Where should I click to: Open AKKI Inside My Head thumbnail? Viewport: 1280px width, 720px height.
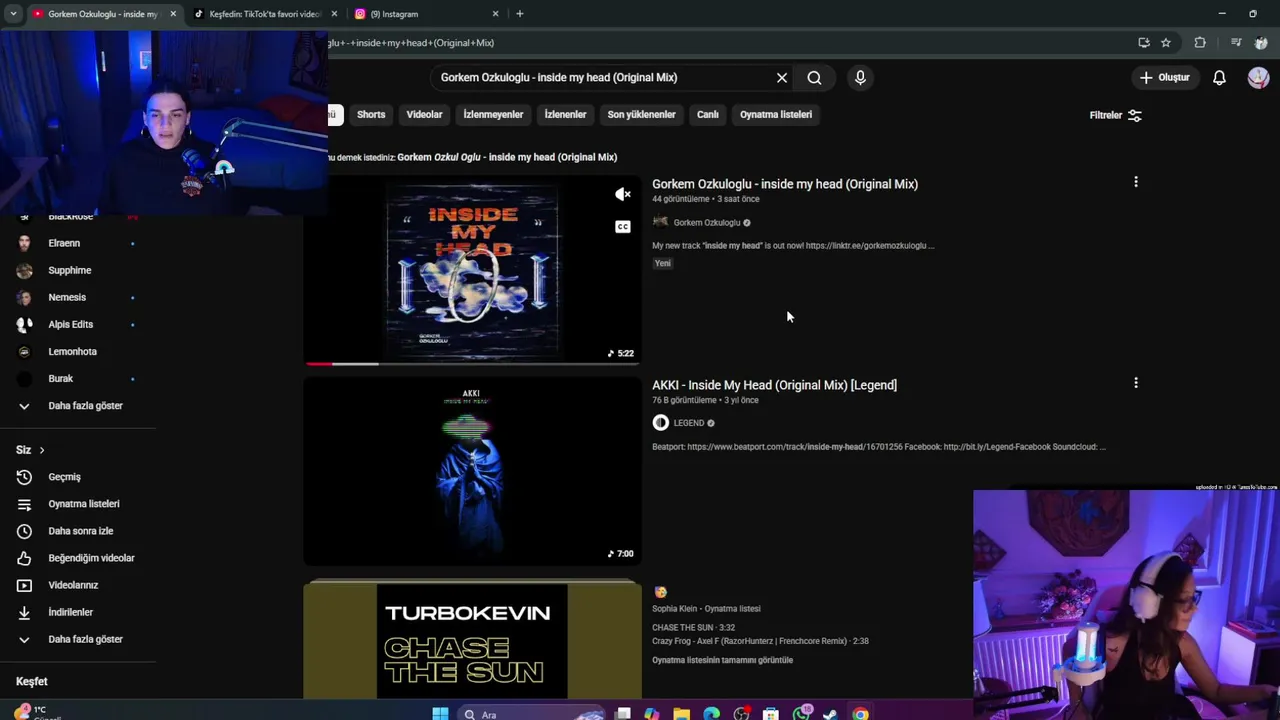click(472, 471)
